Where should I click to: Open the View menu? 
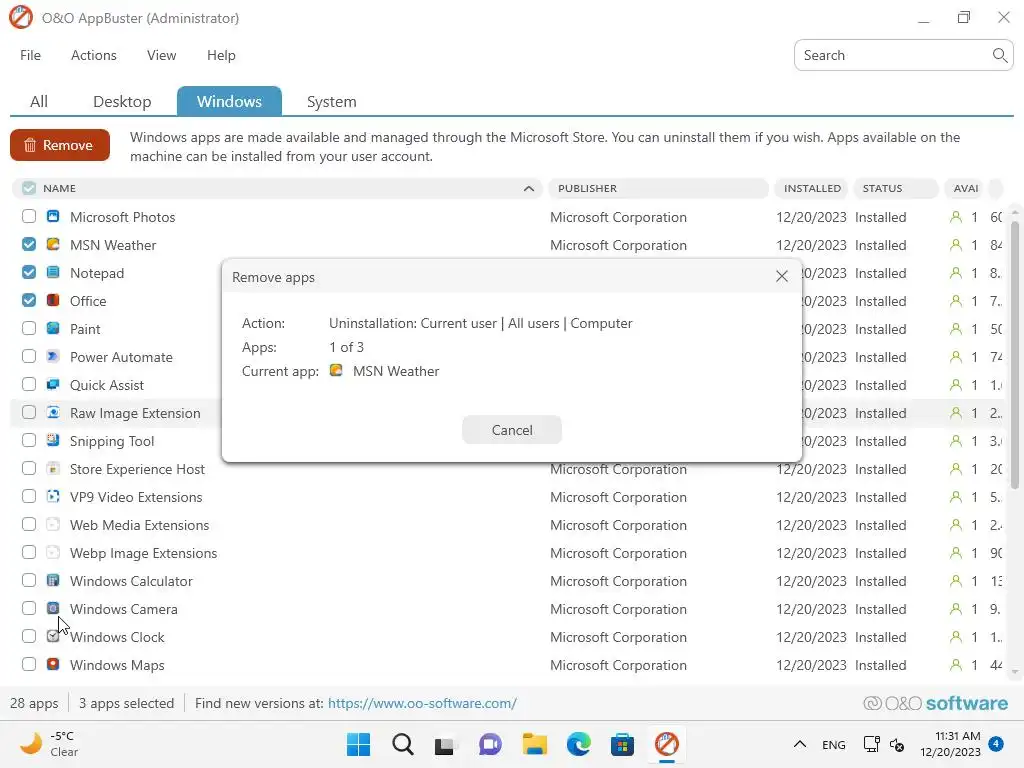click(x=161, y=56)
